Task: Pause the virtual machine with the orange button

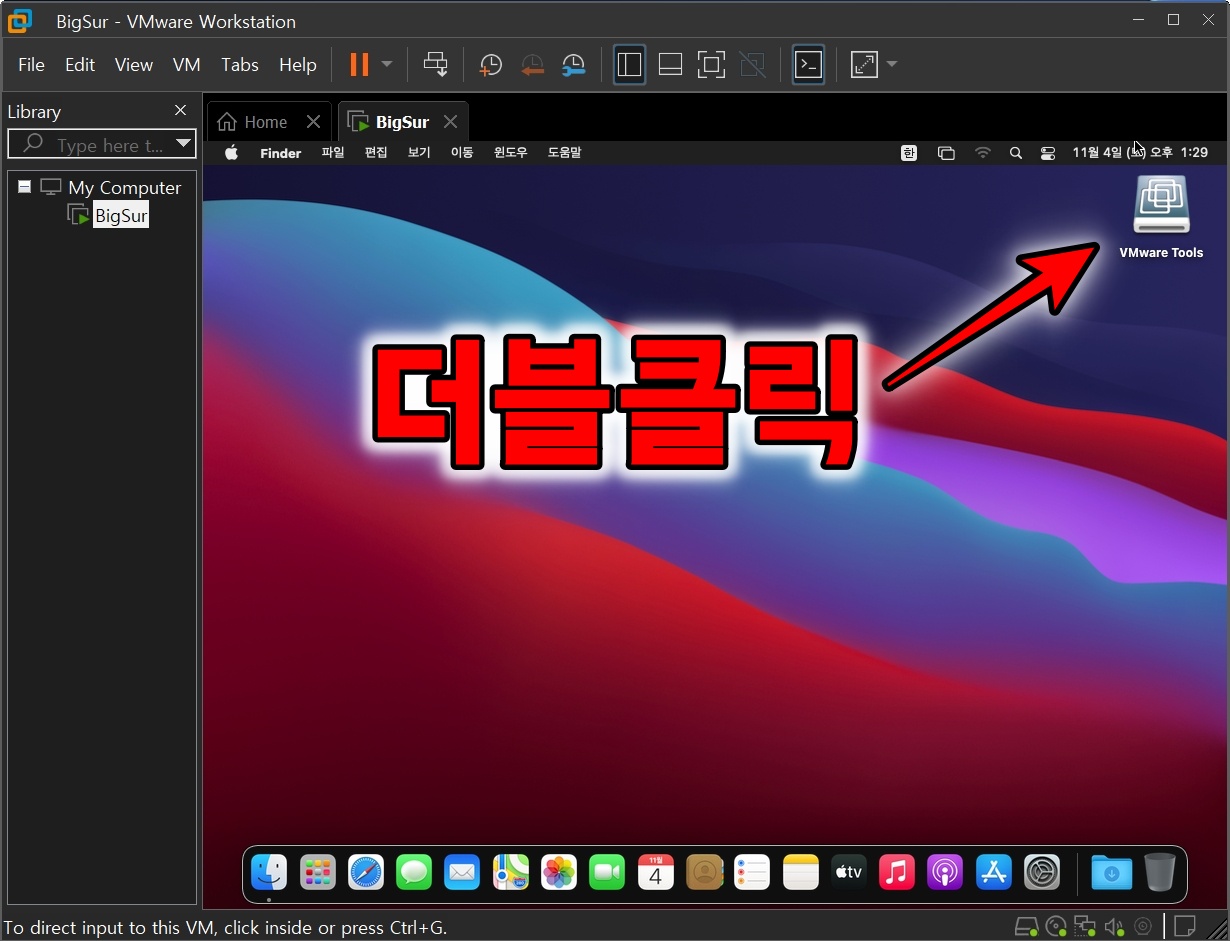Action: (359, 65)
